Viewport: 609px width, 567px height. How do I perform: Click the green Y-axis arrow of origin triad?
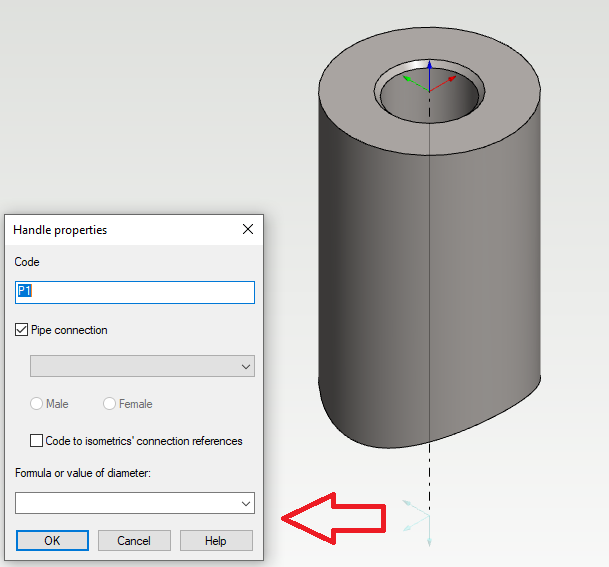click(410, 79)
